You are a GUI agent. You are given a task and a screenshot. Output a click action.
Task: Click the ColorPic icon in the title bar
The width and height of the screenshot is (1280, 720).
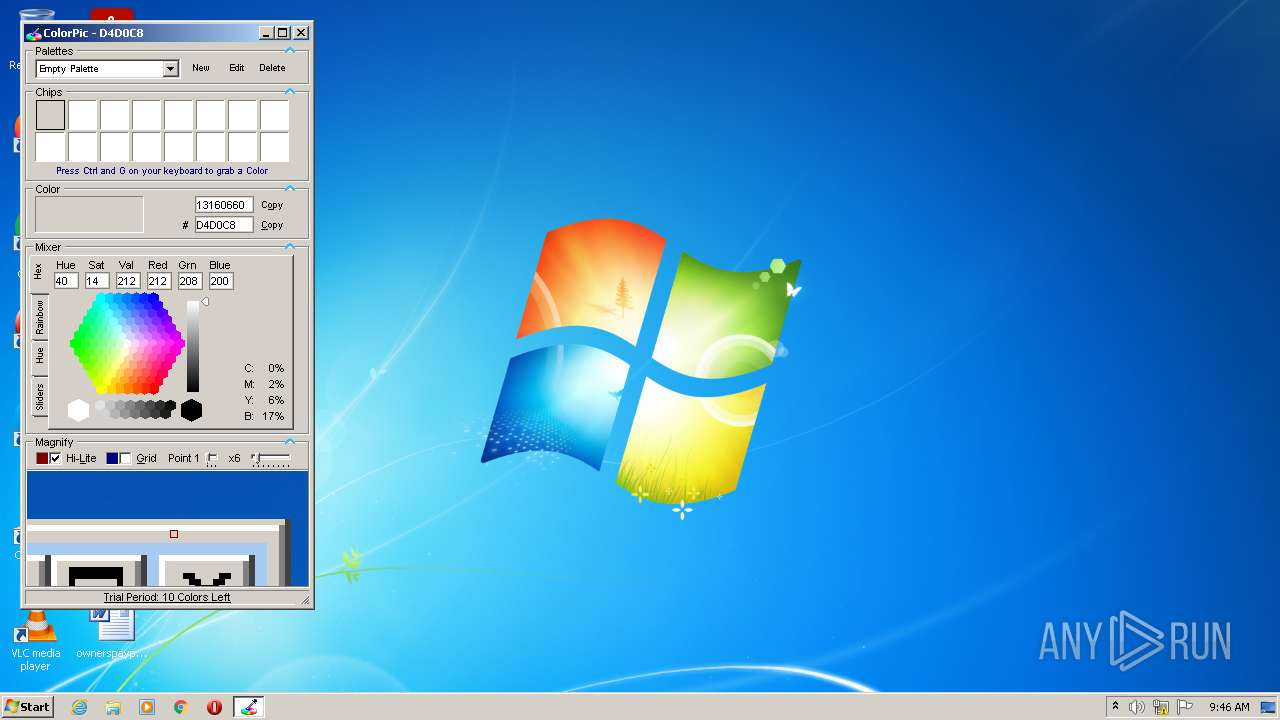[x=34, y=33]
